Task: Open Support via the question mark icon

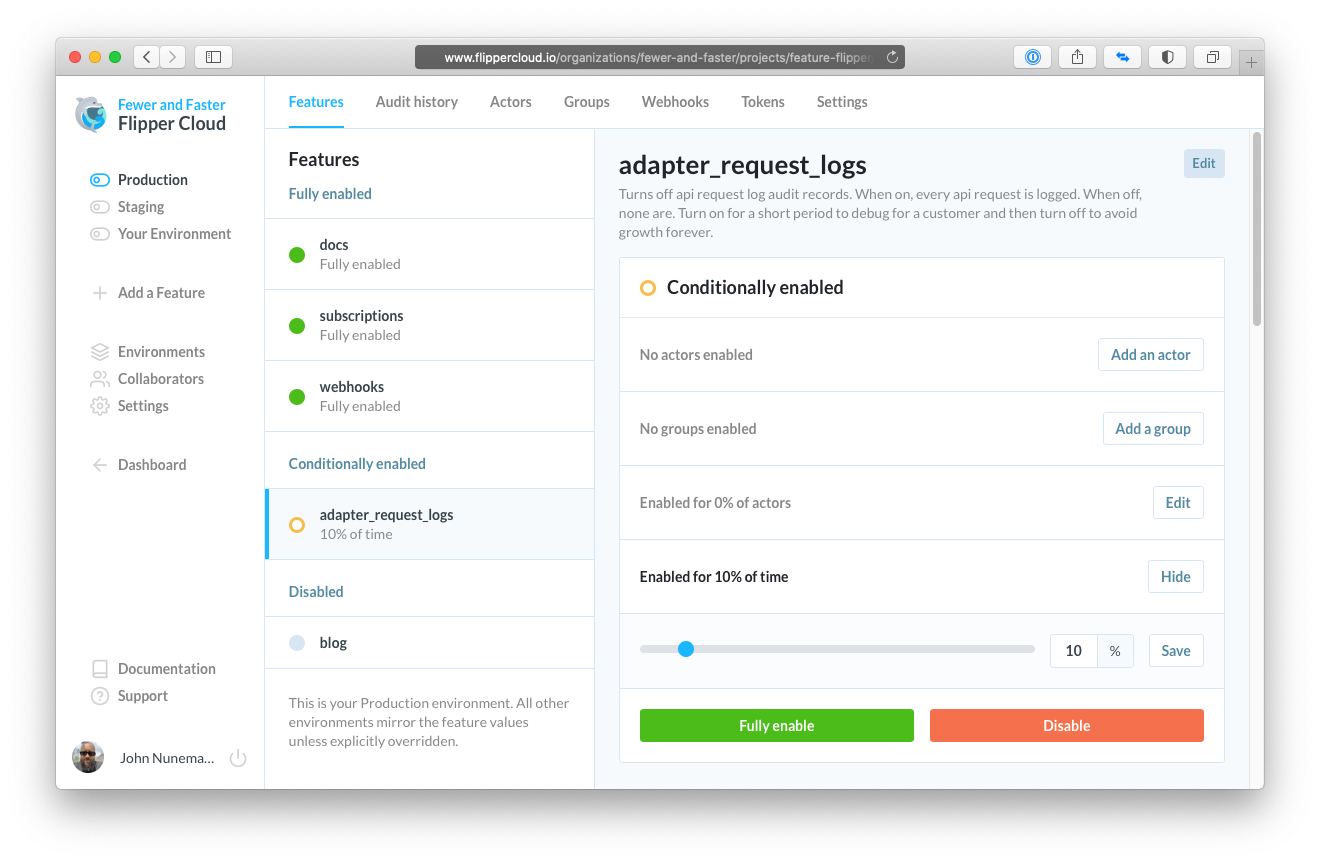Action: 98,695
